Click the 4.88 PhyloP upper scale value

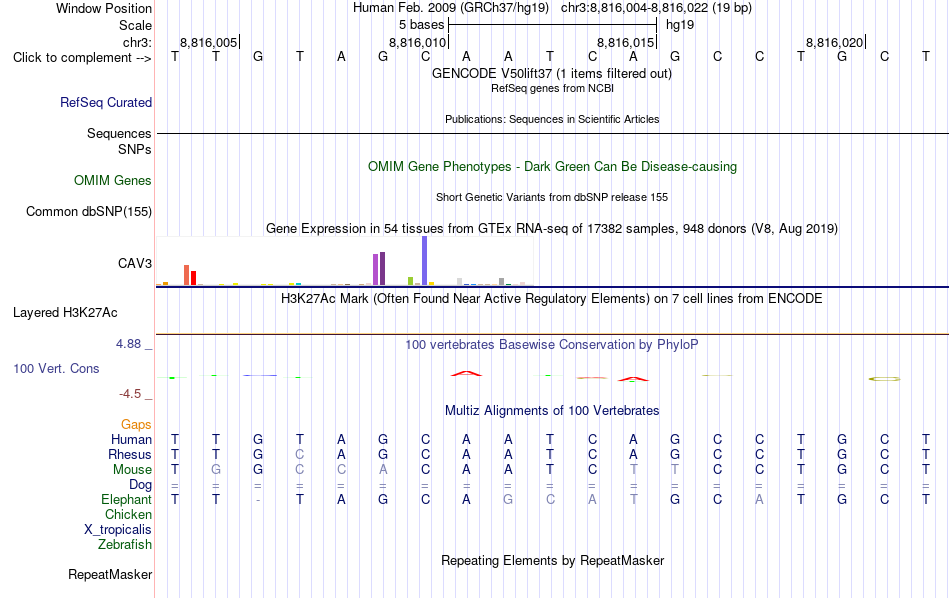128,344
